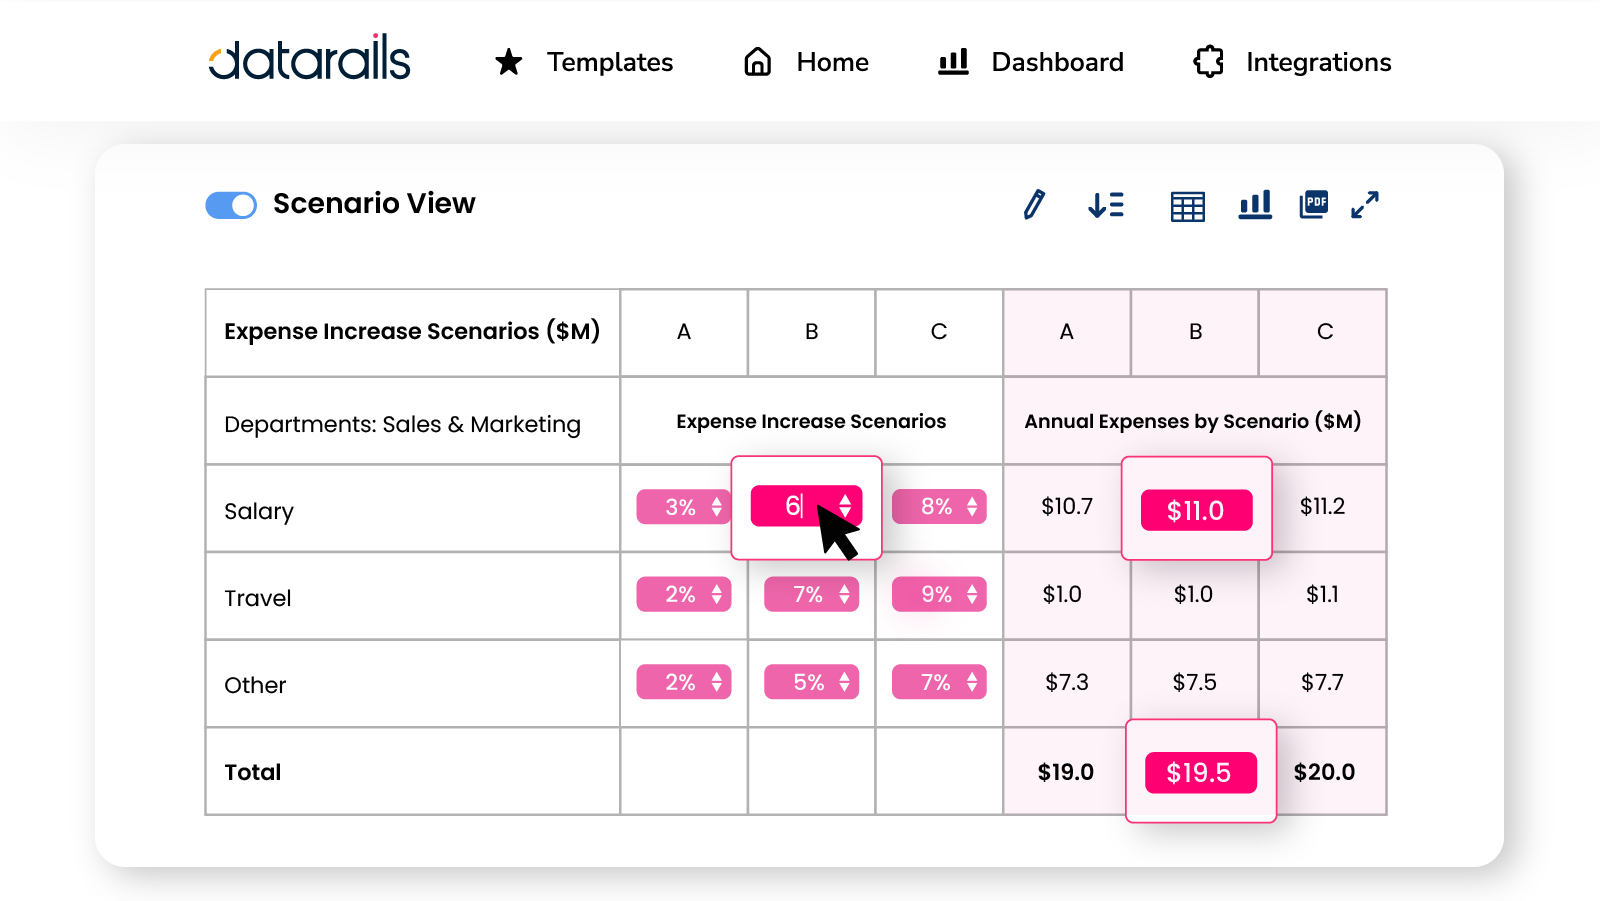Viewport: 1600px width, 901px height.
Task: Go to Home in the navigation
Action: [806, 62]
